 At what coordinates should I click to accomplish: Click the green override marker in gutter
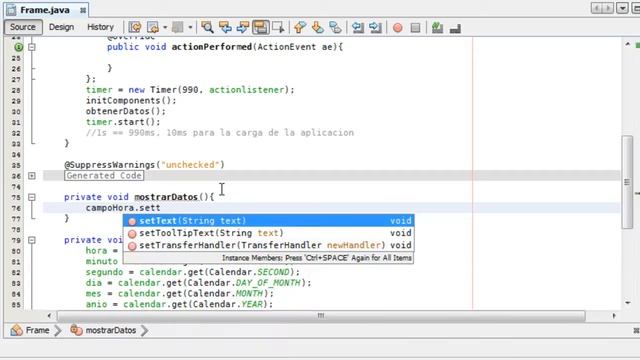(18, 47)
